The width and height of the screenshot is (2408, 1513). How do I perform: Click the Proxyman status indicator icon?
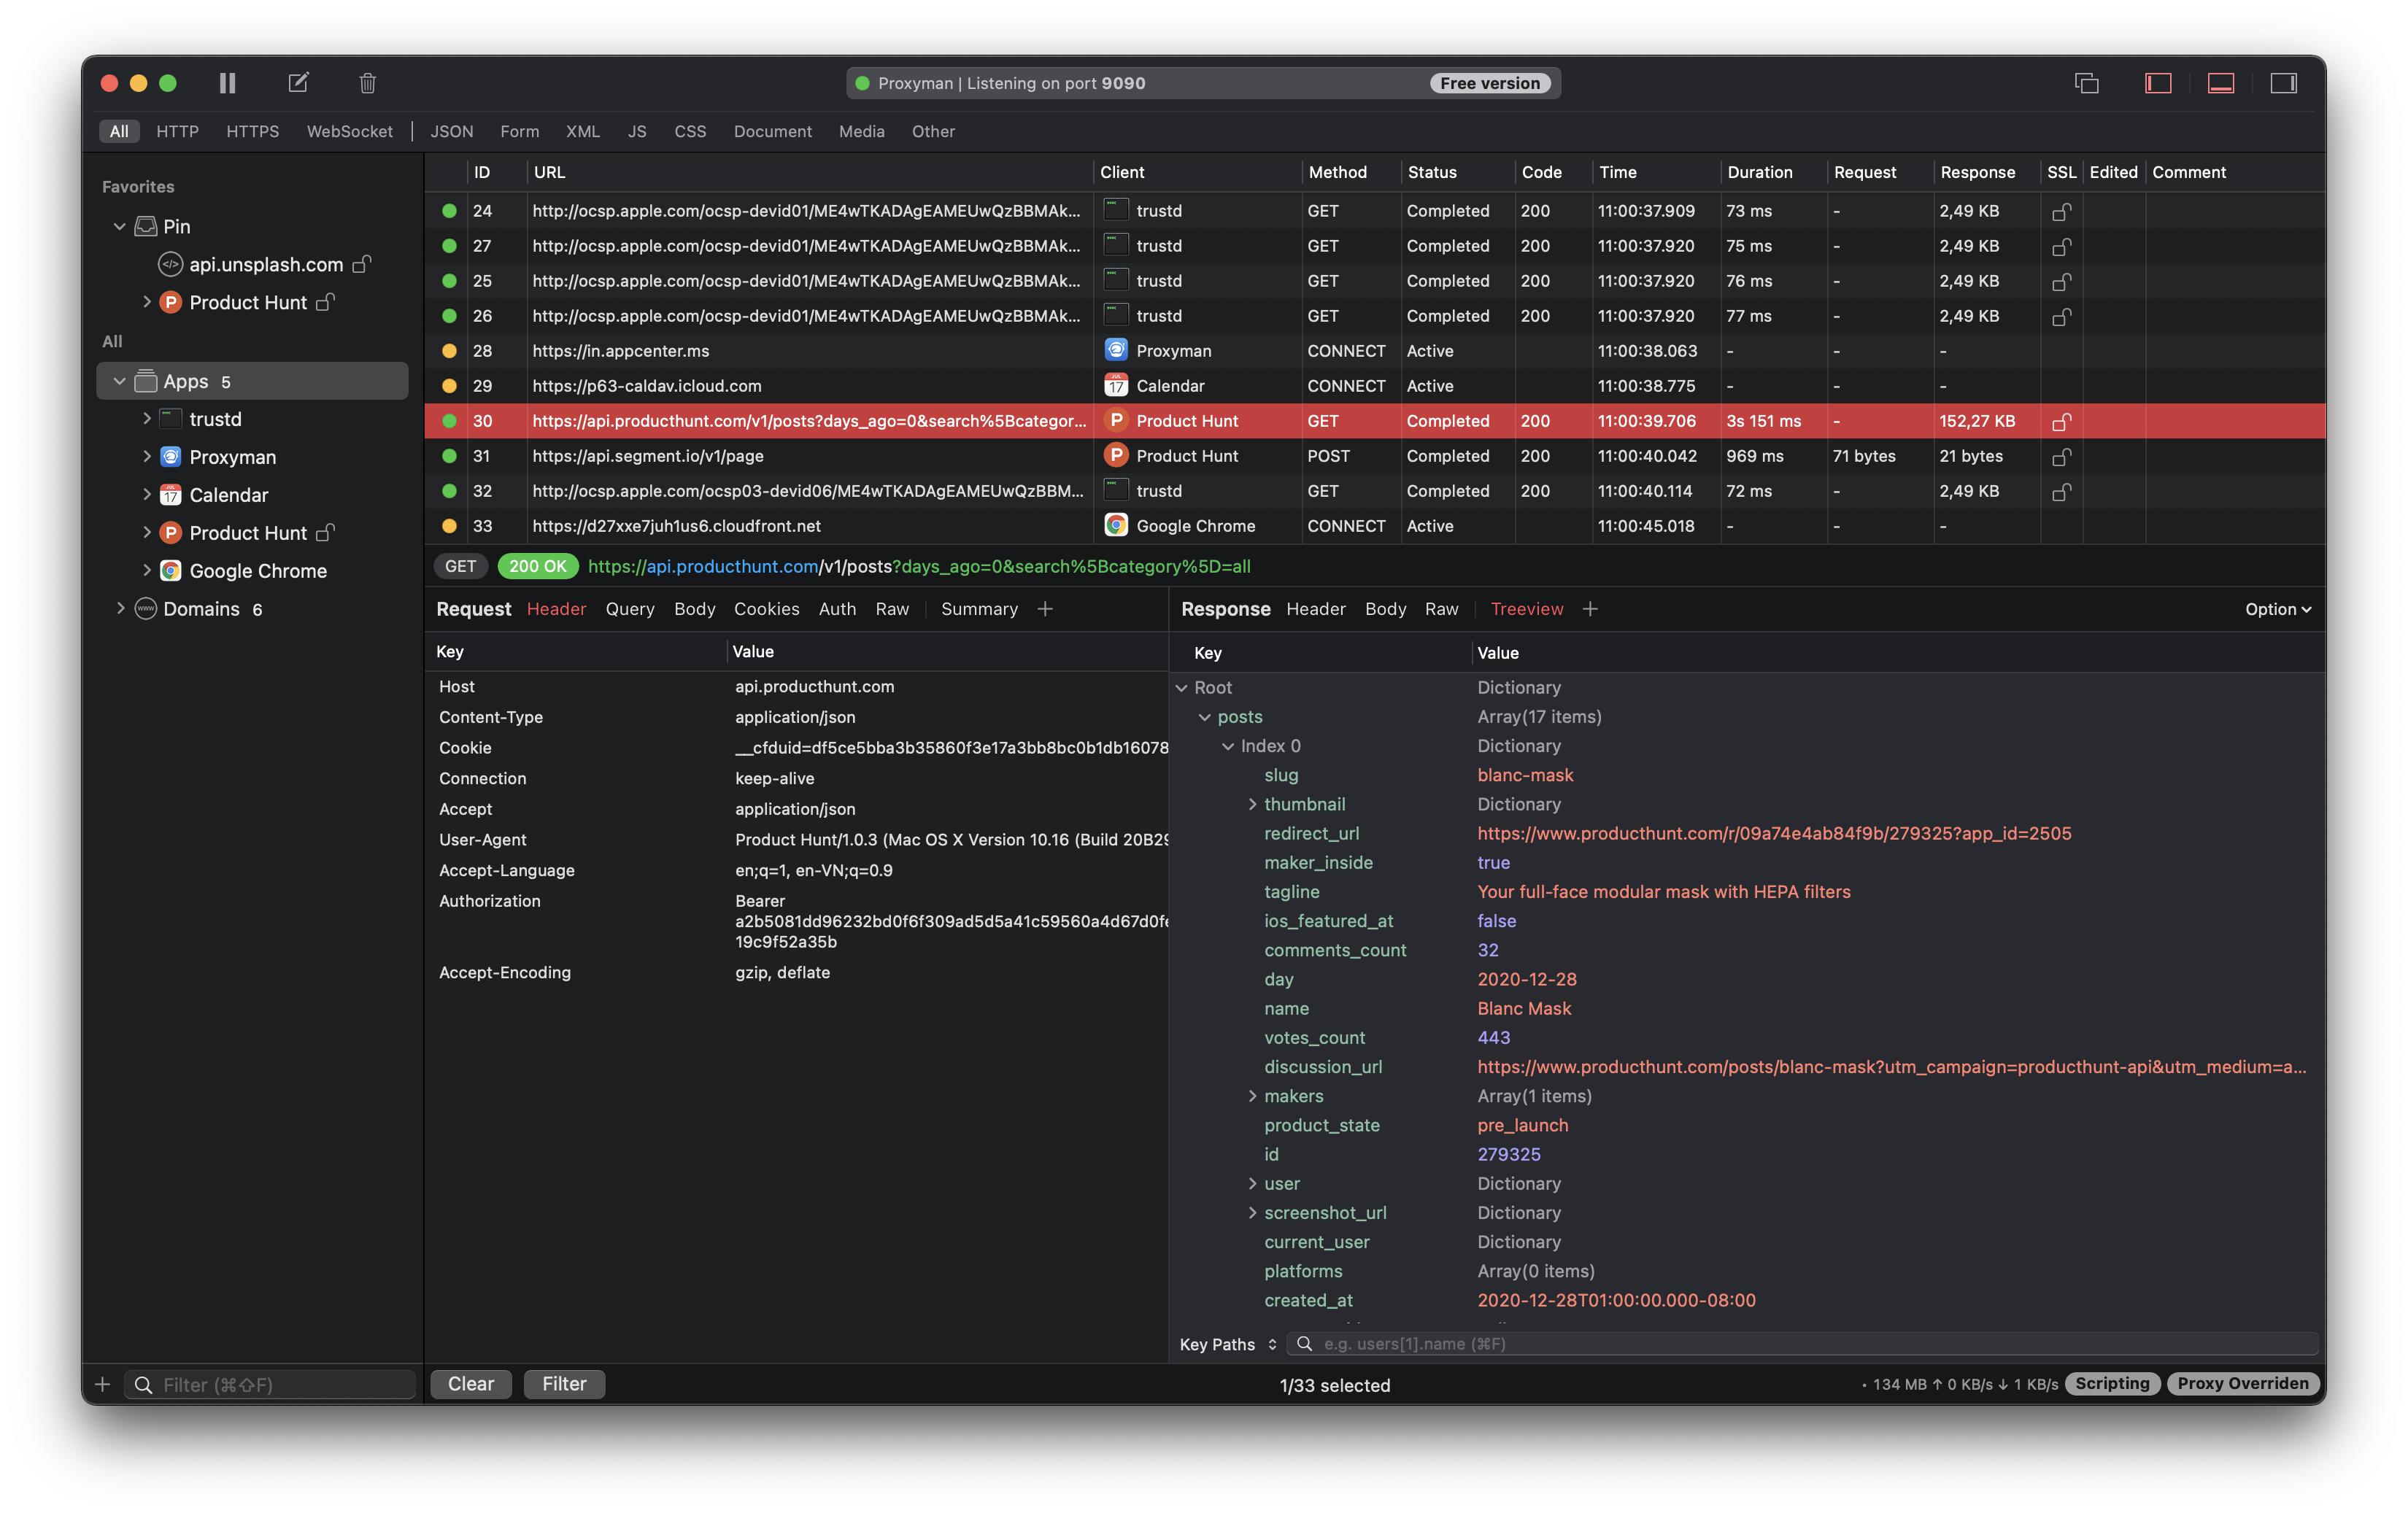point(860,84)
